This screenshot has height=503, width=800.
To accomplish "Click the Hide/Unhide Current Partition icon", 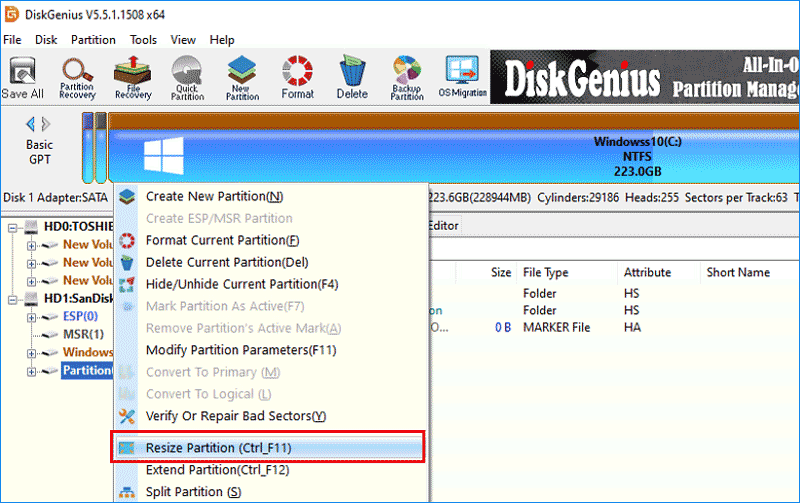I will tap(127, 285).
